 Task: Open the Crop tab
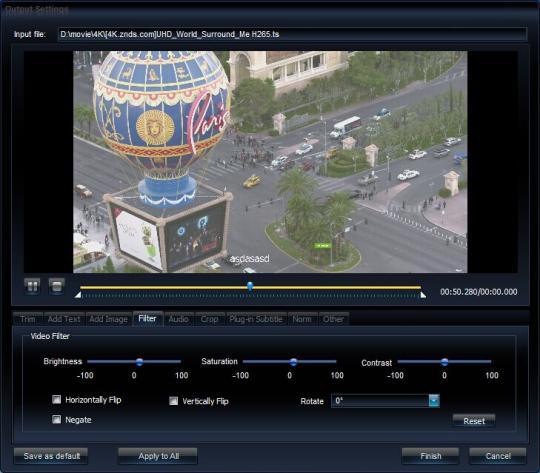tap(209, 319)
